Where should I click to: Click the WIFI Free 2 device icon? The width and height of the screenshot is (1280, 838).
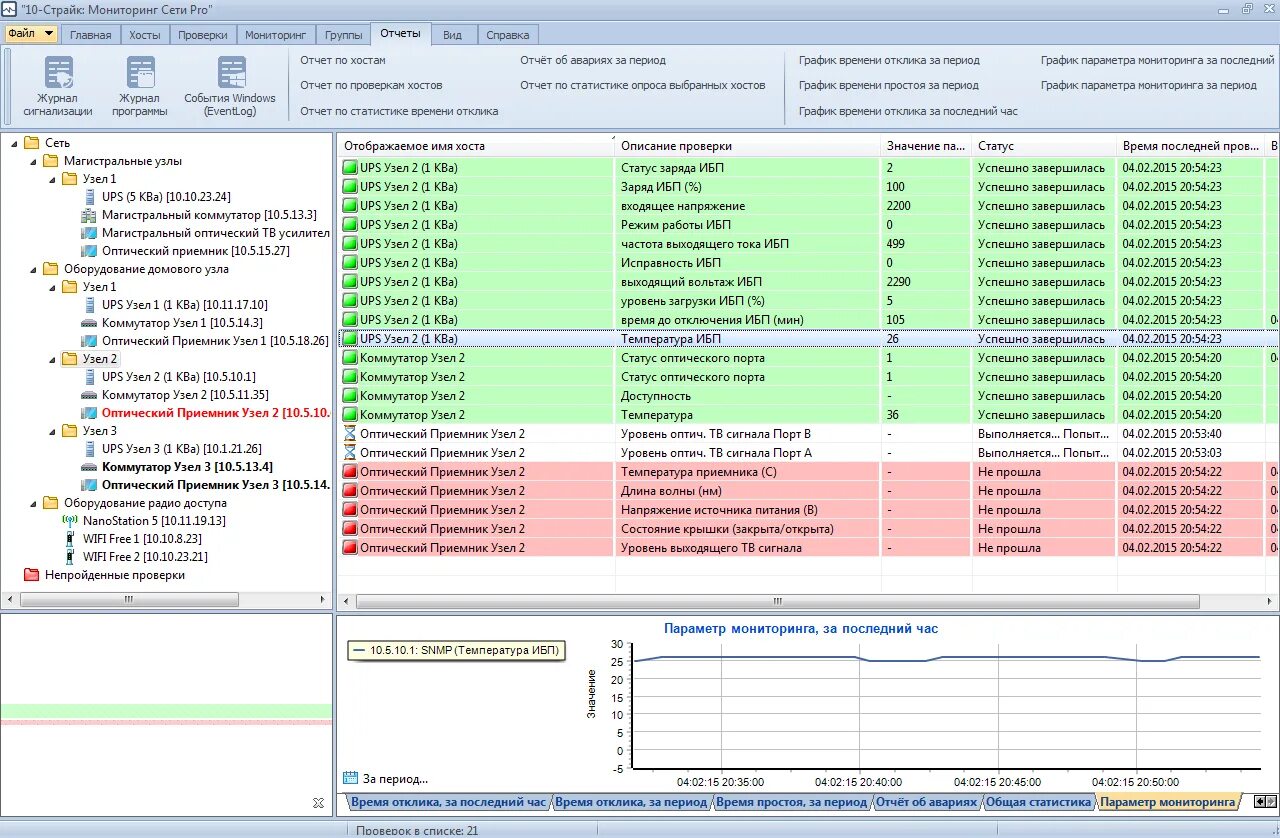point(70,557)
